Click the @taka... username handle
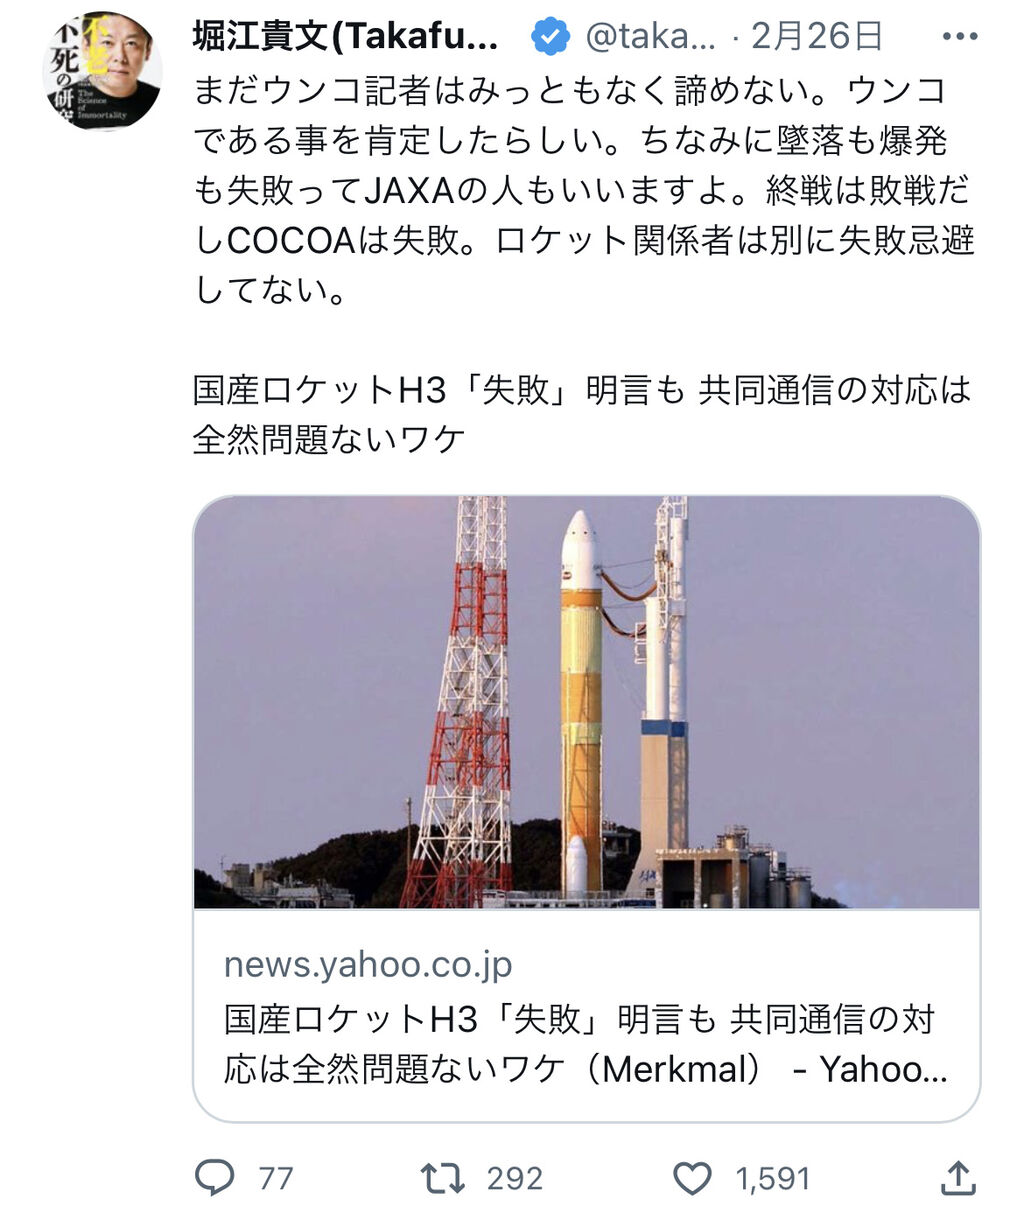This screenshot has width=1024, height=1227. 650,37
